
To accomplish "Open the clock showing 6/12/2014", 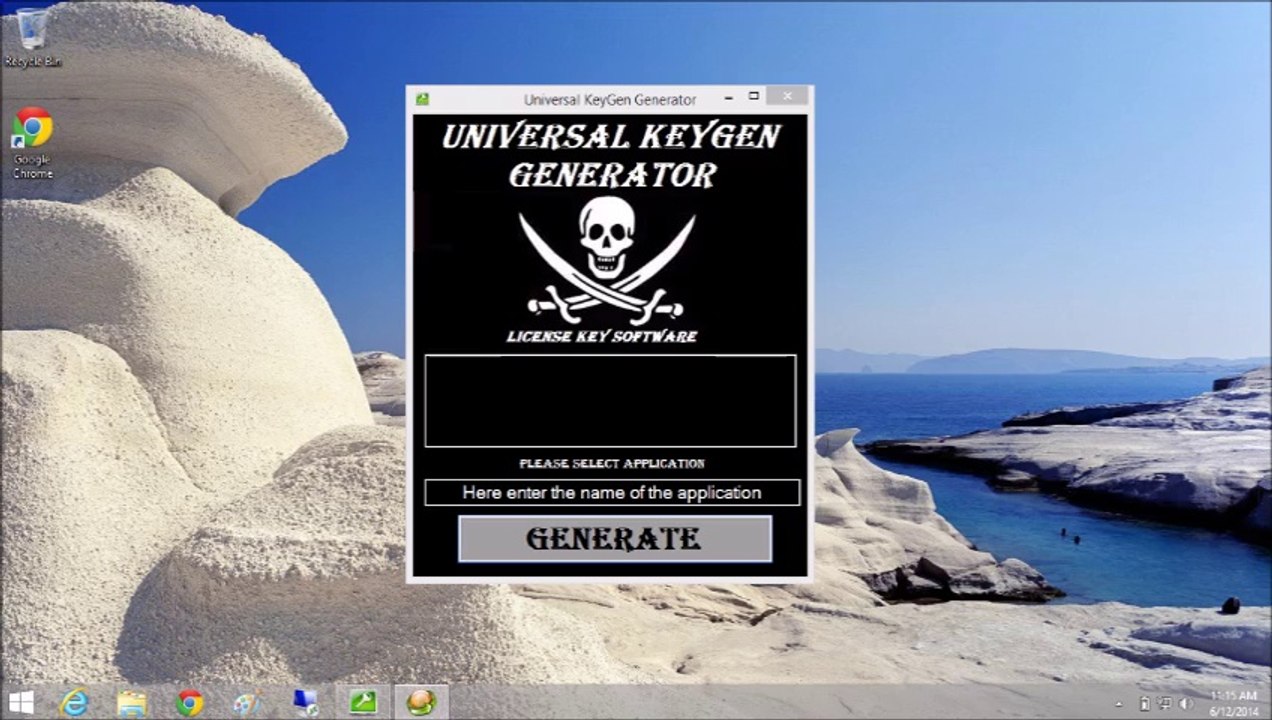I will click(x=1233, y=703).
